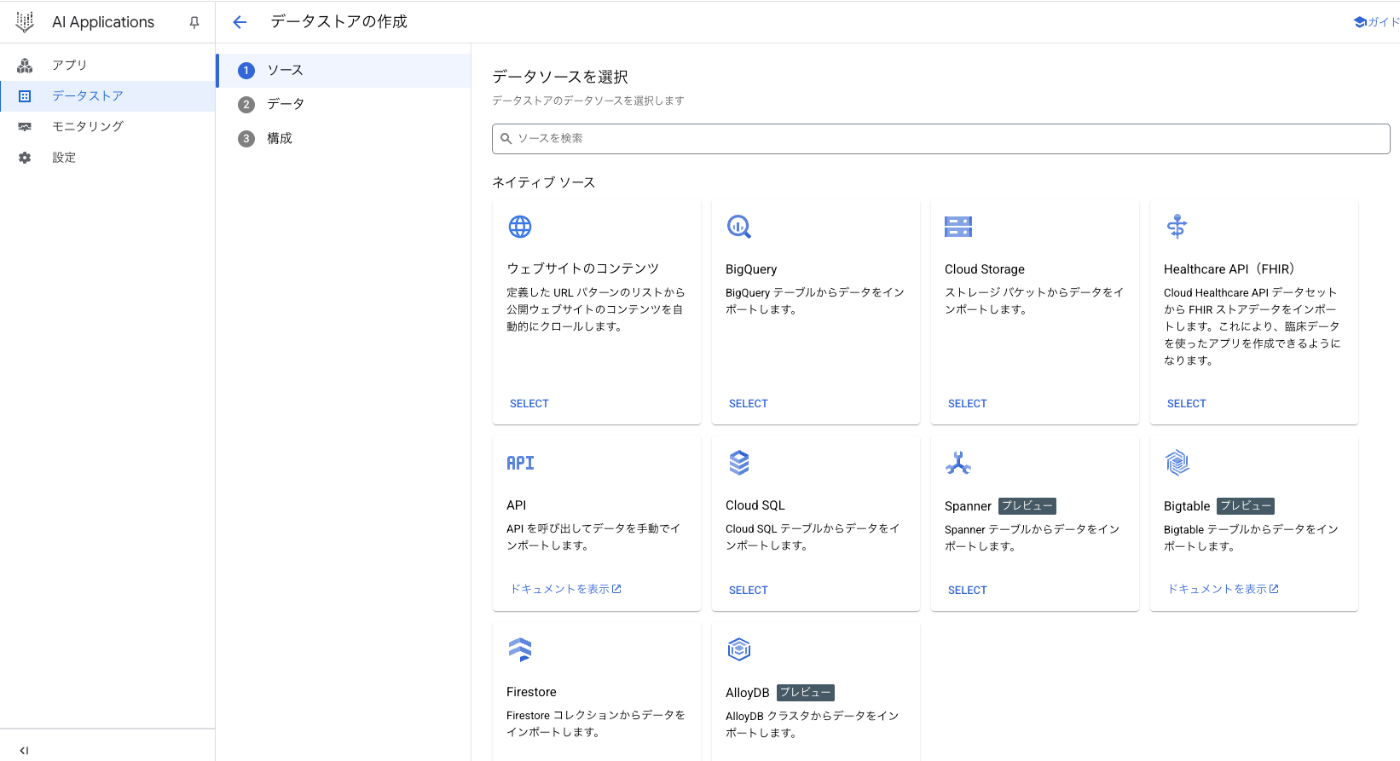Click the プレビュー badge on Bigtable
Screen dimensions: 1400x761
pyautogui.click(x=1245, y=506)
